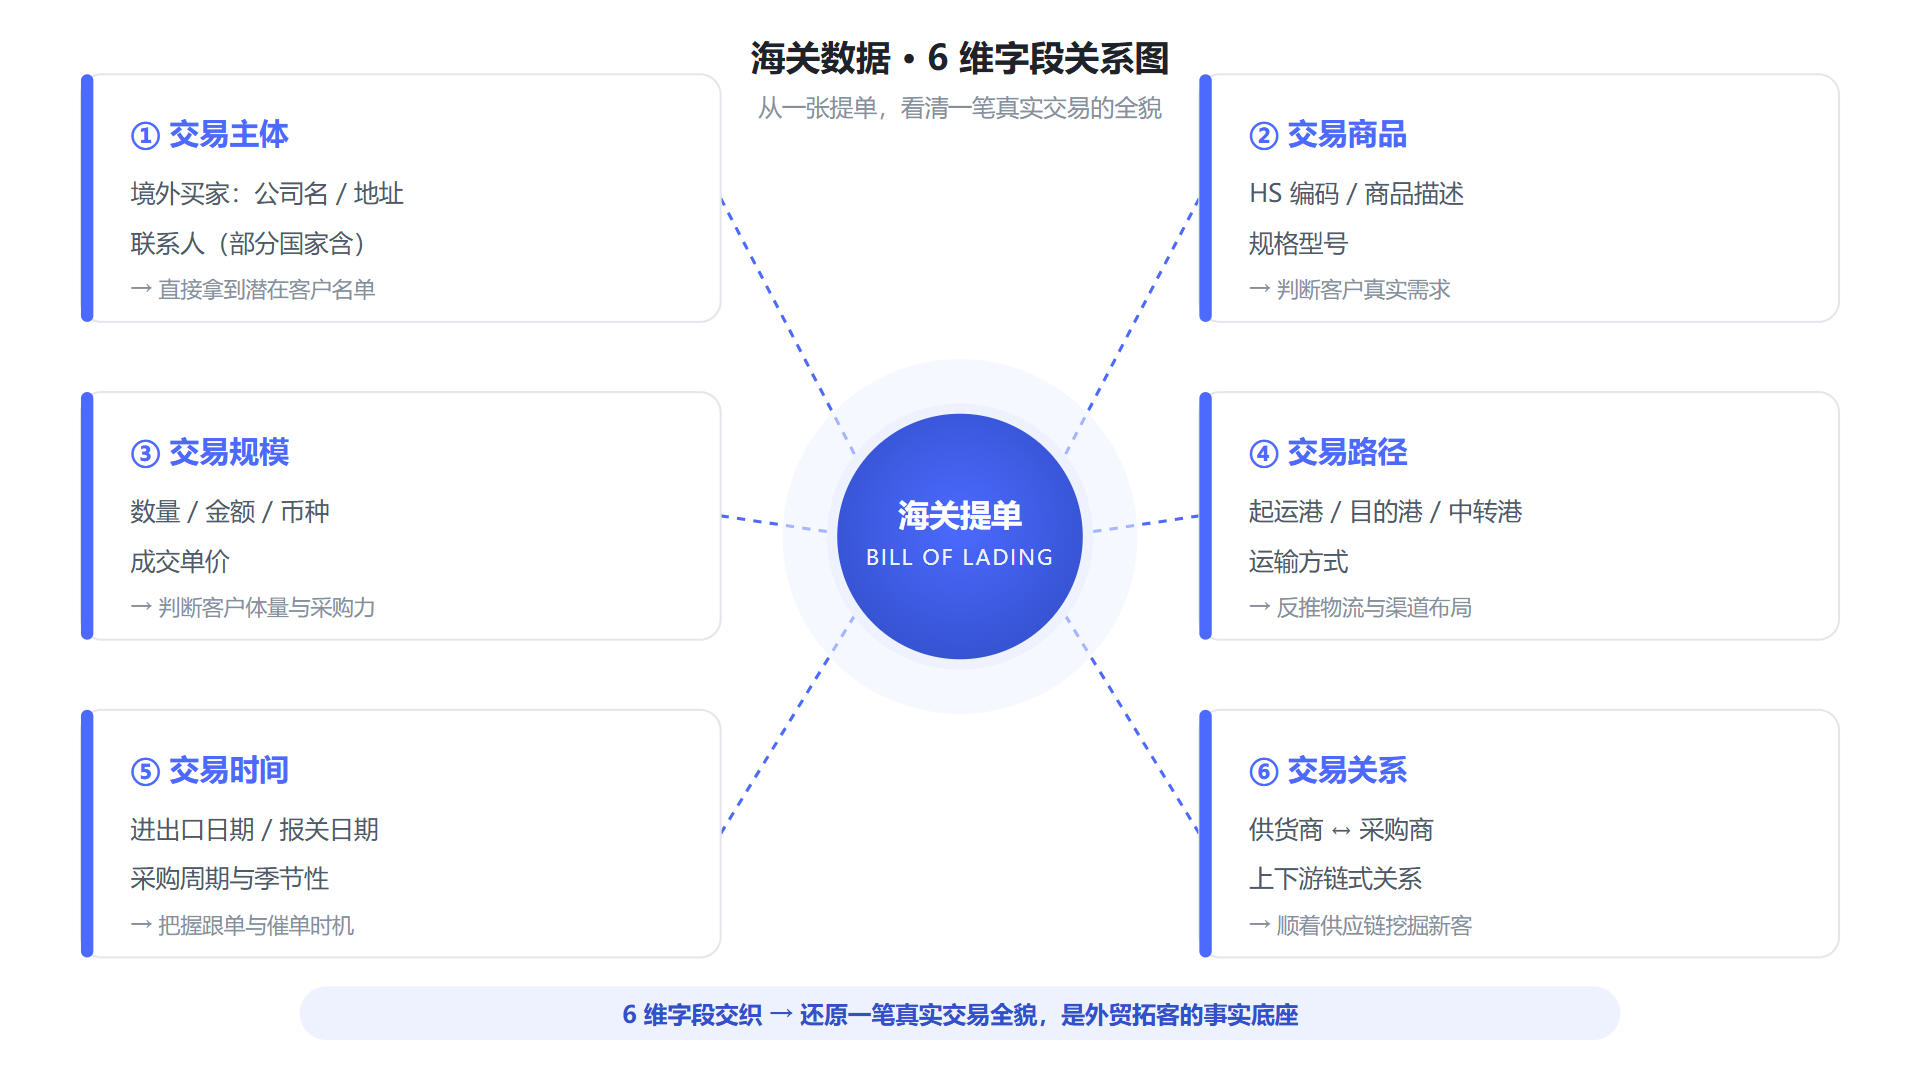The width and height of the screenshot is (1920, 1073).
Task: Click the line "境外买家：公司名 / 地址"
Action: pyautogui.click(x=267, y=193)
